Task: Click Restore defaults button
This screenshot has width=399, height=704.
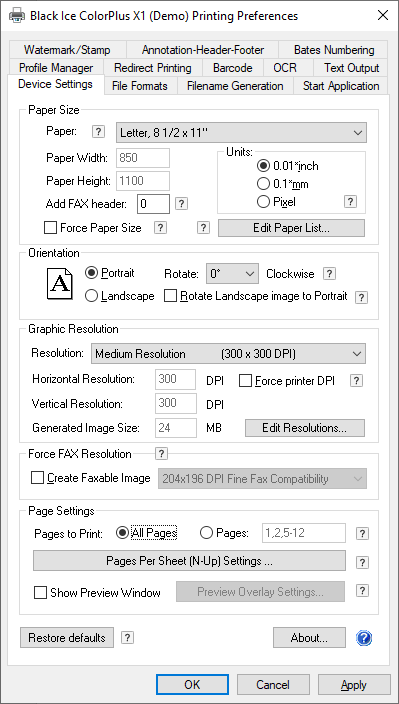Action: pyautogui.click(x=67, y=638)
